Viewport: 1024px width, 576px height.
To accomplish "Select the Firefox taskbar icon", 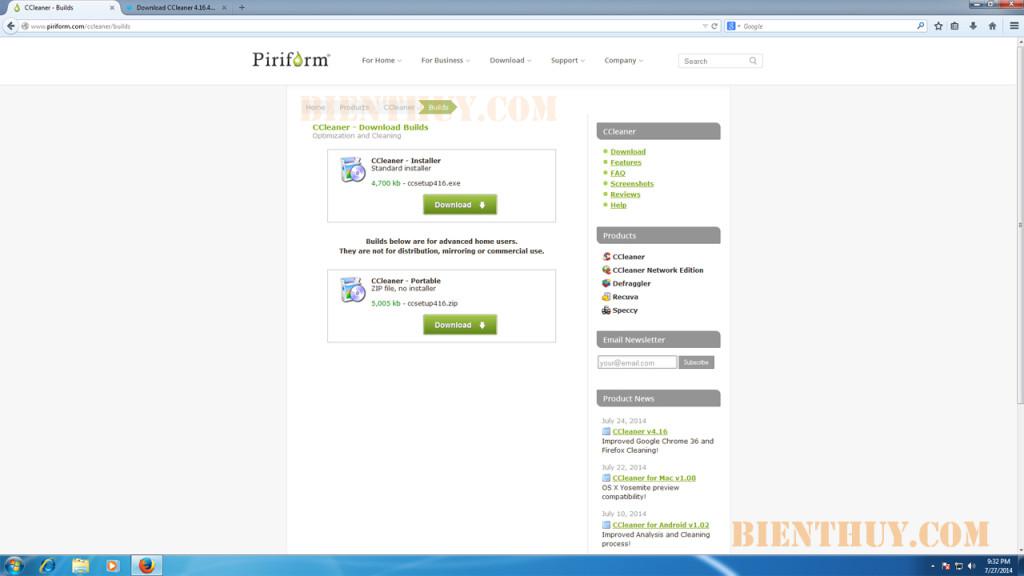I will (146, 565).
